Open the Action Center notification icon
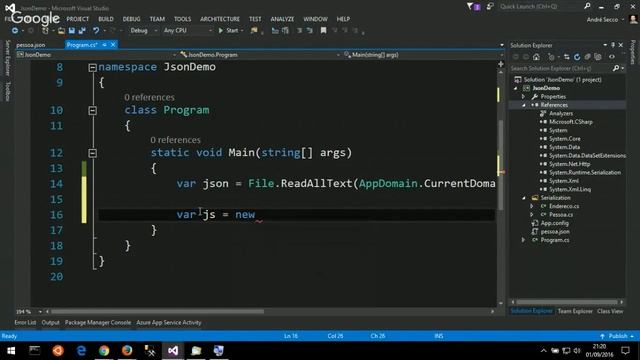The image size is (640, 360). [625, 351]
